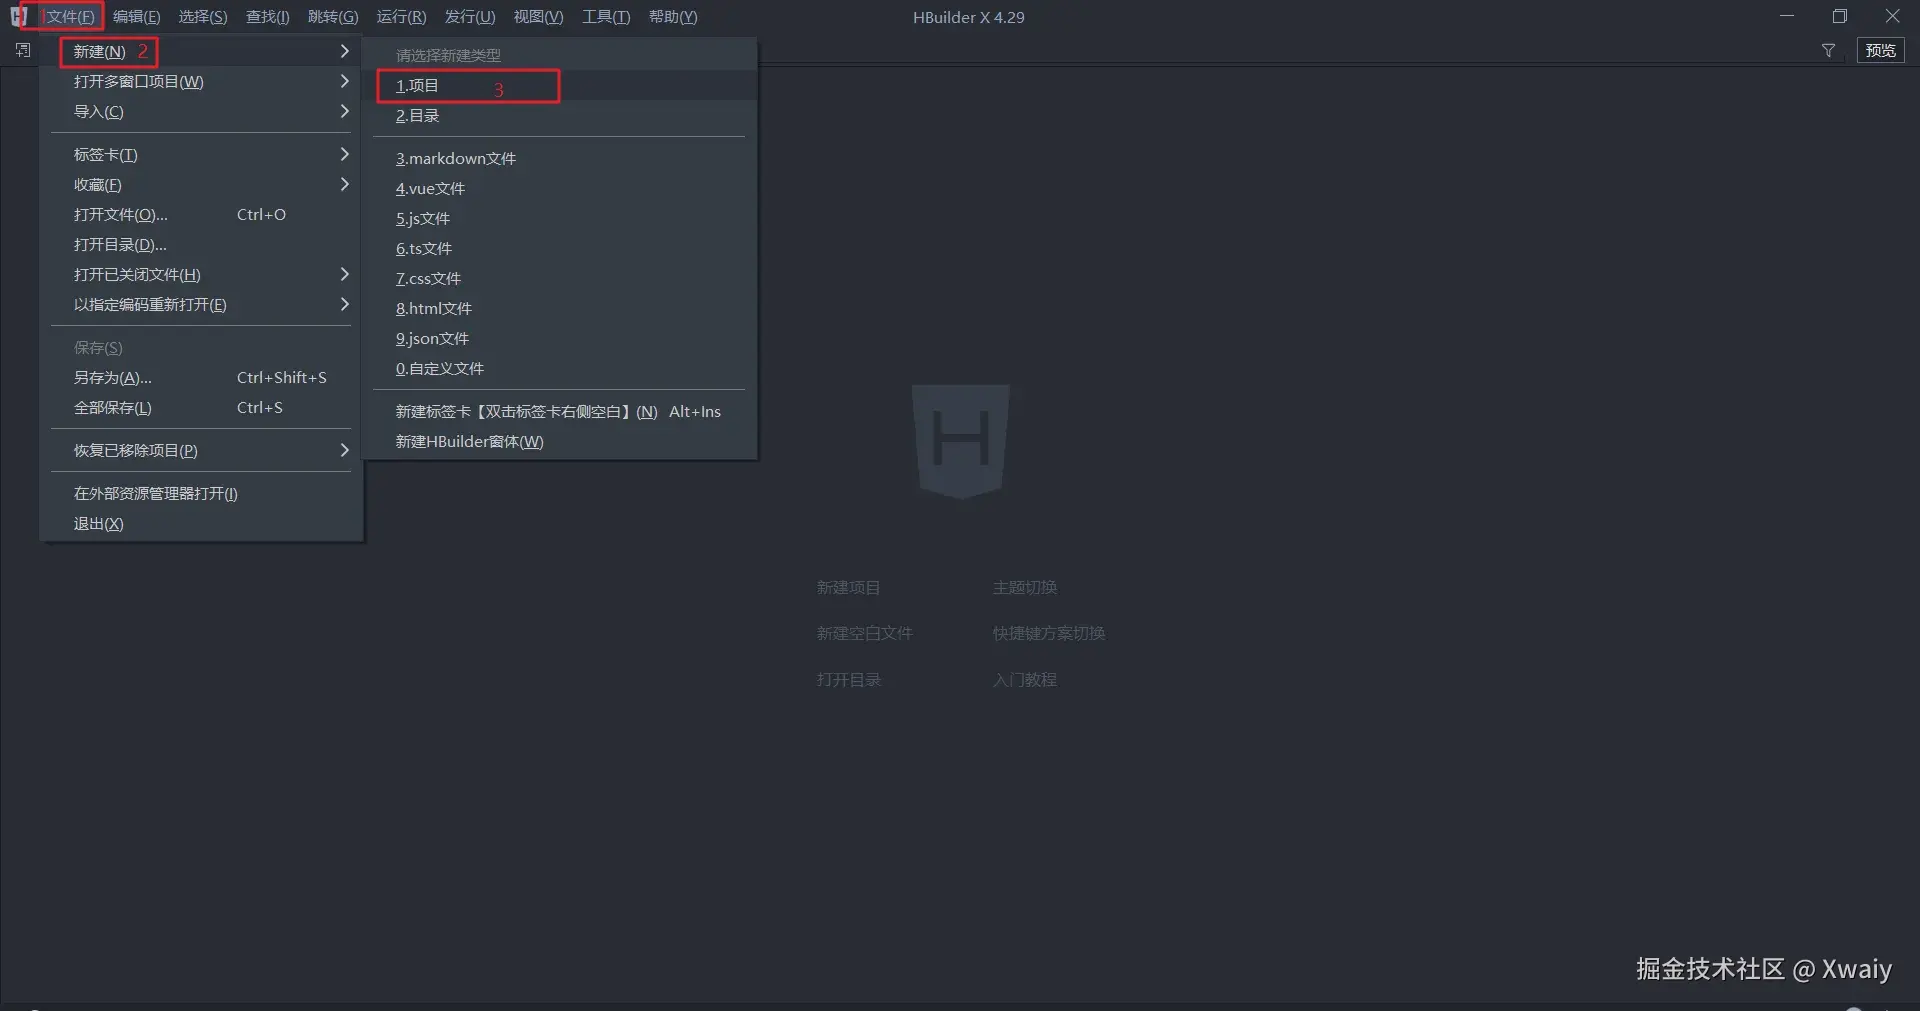Viewport: 1920px width, 1011px height.
Task: Expand 恢复已移除项目(P) submenu
Action: point(201,450)
